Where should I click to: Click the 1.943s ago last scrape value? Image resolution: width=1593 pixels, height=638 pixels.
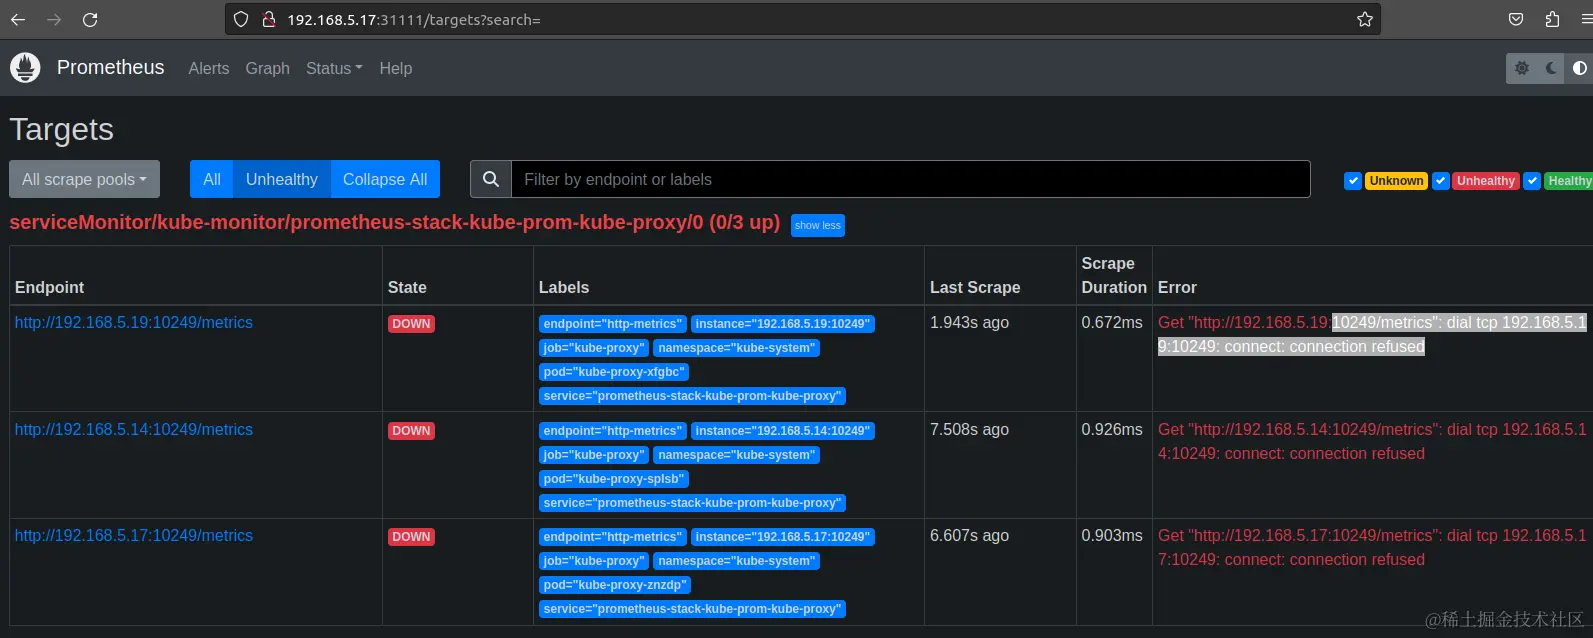pyautogui.click(x=969, y=322)
